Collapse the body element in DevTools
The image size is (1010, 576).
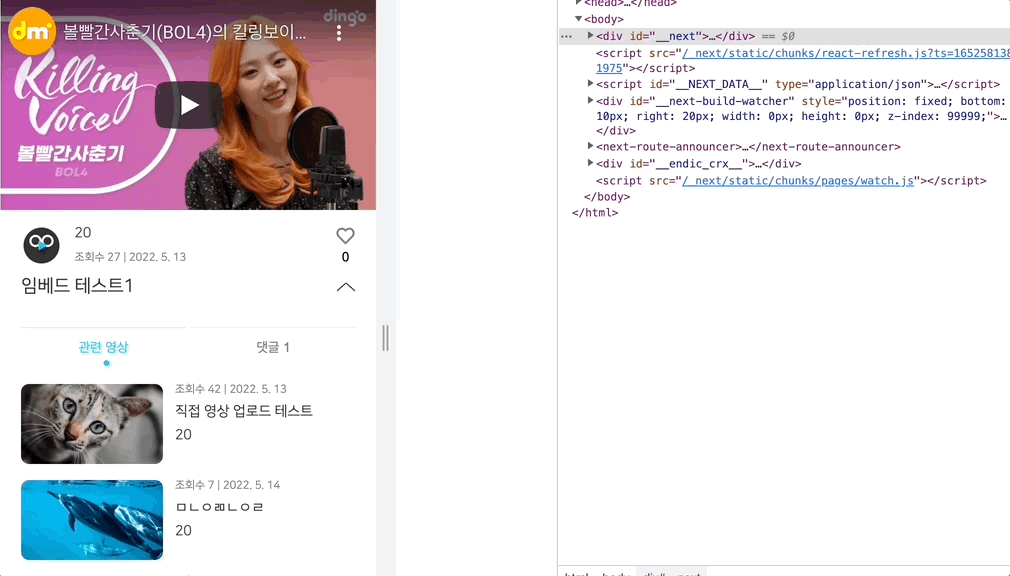(x=578, y=19)
